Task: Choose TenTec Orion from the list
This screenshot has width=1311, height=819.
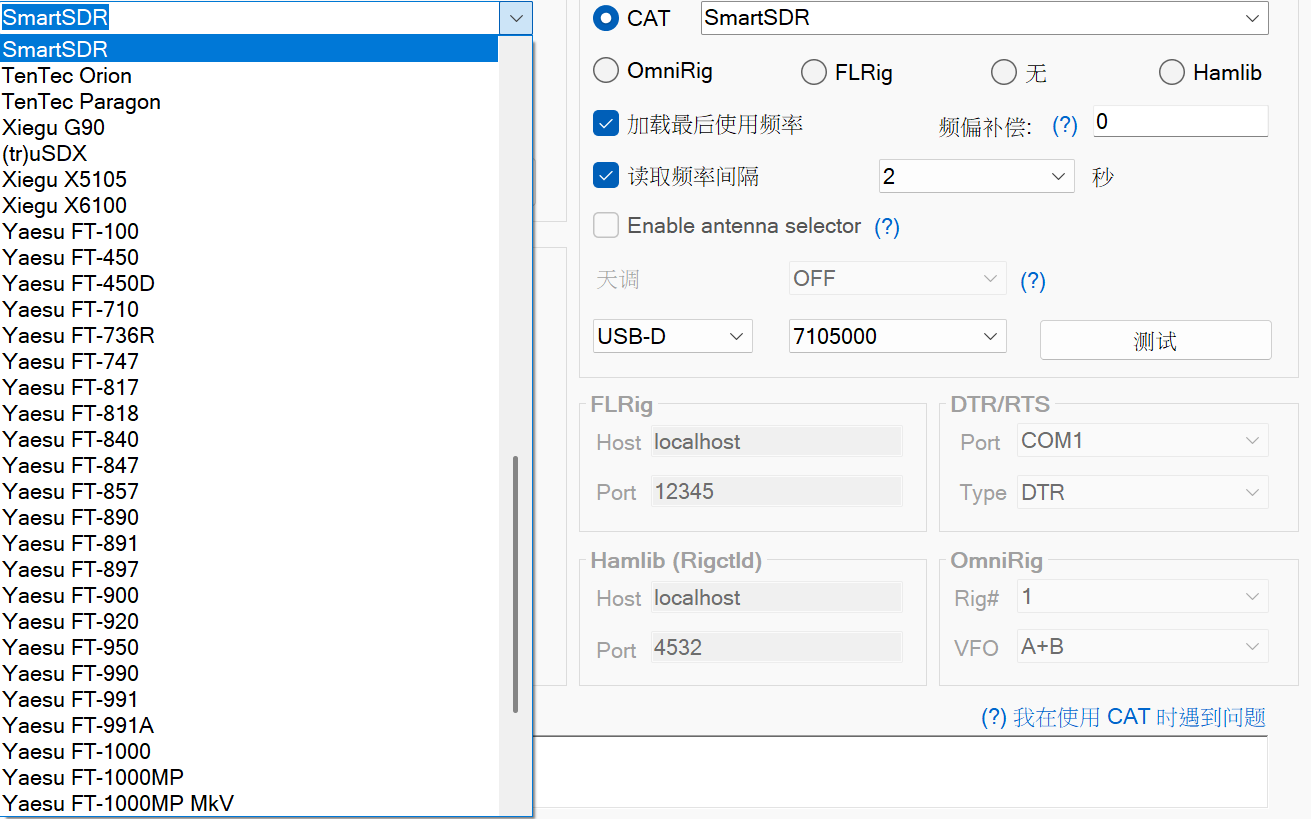Action: (249, 75)
